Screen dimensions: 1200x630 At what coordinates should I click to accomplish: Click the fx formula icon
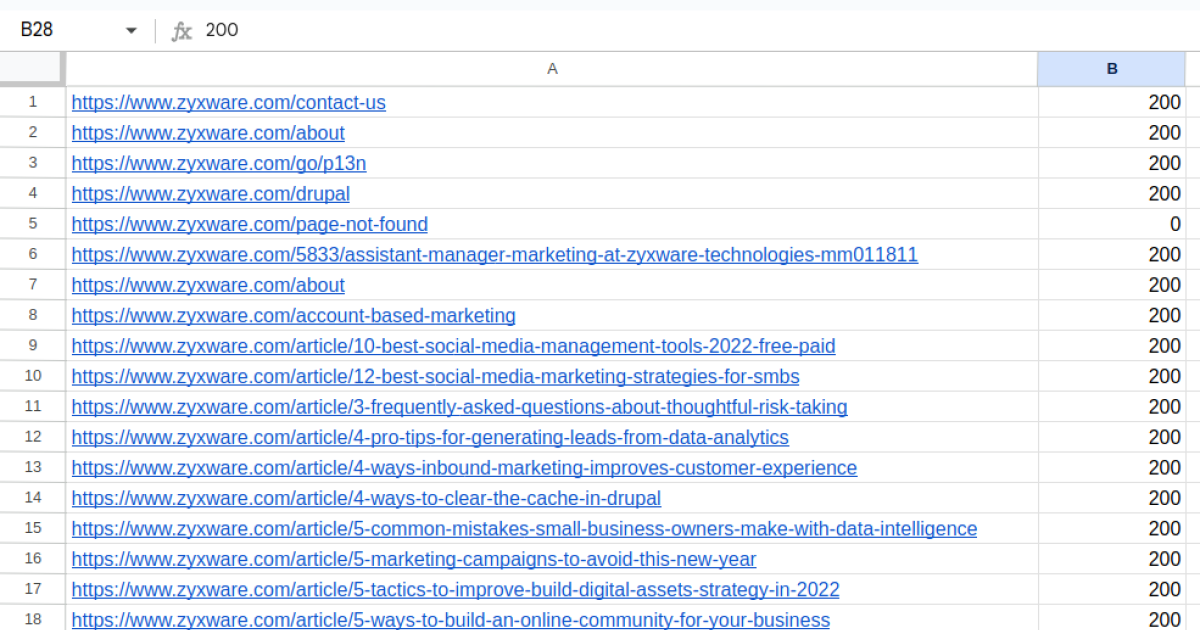pyautogui.click(x=181, y=30)
